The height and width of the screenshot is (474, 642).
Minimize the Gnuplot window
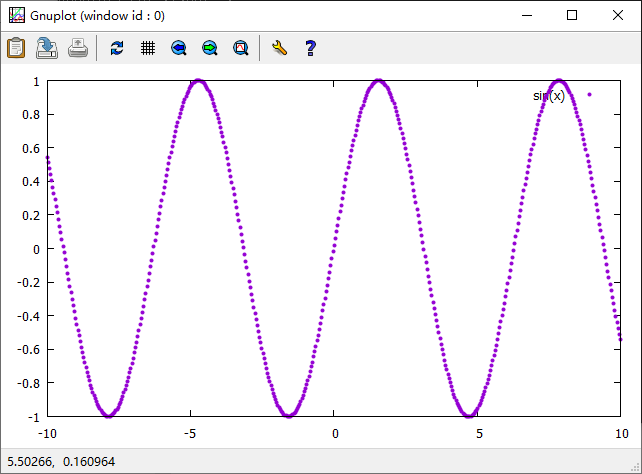[527, 16]
